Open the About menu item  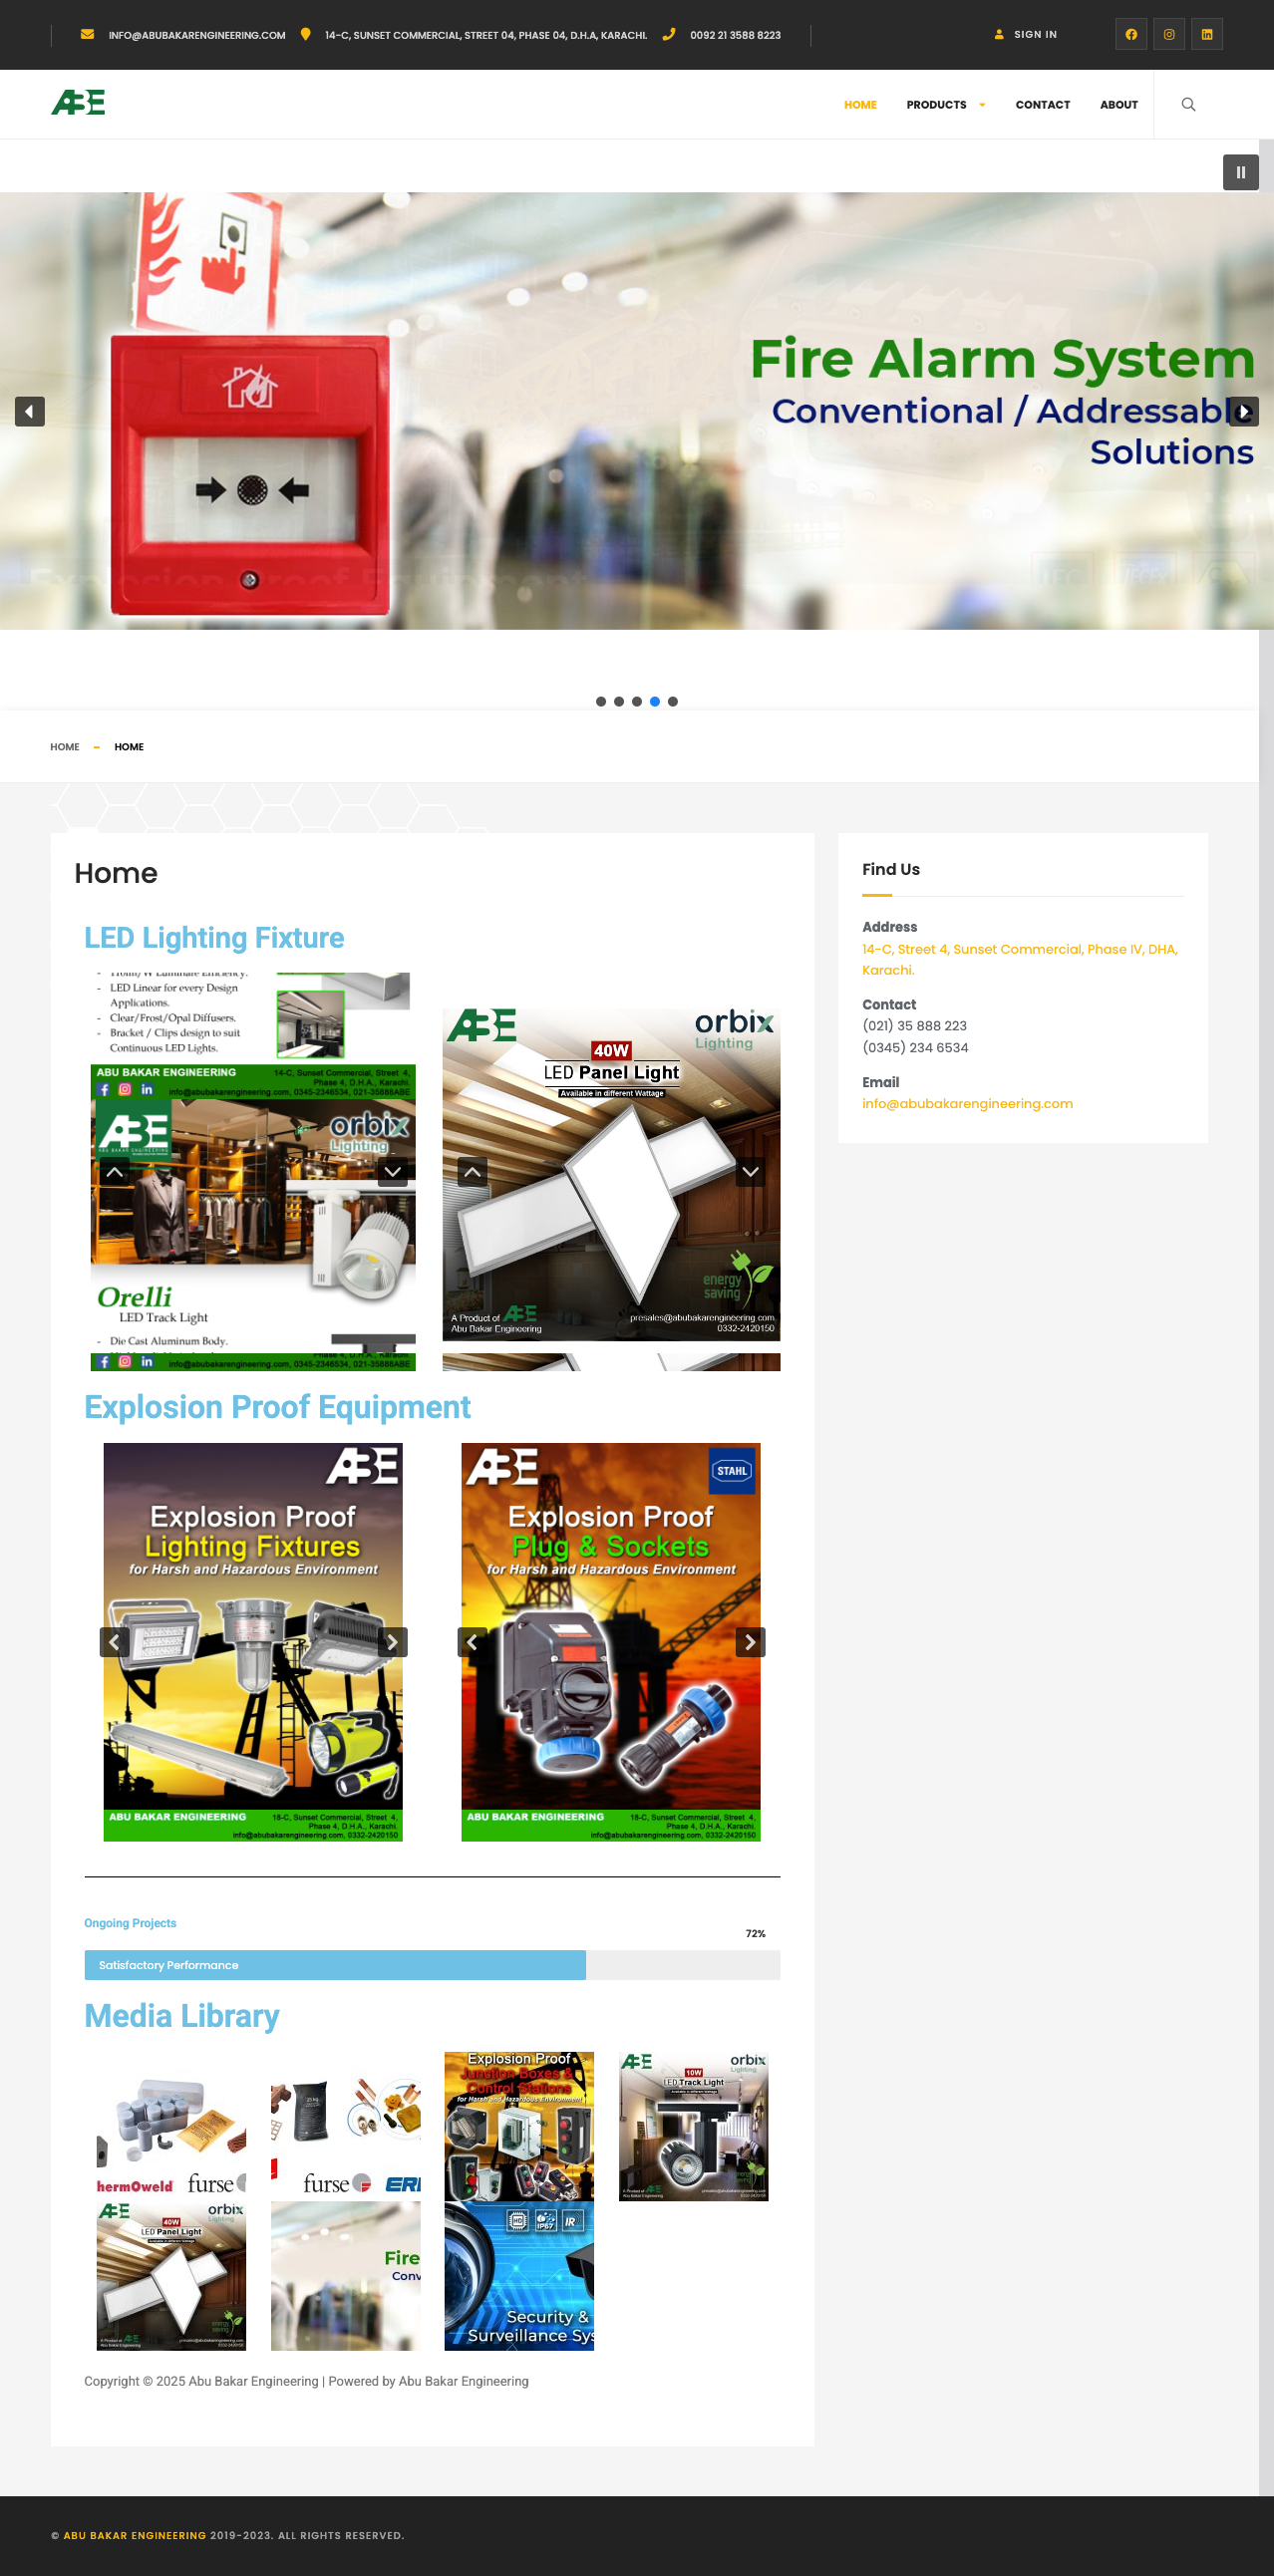coord(1118,105)
